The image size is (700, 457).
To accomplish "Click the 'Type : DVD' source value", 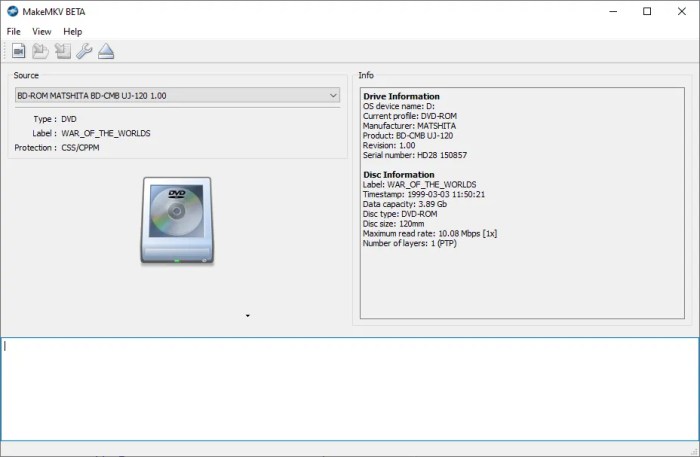I will point(55,119).
